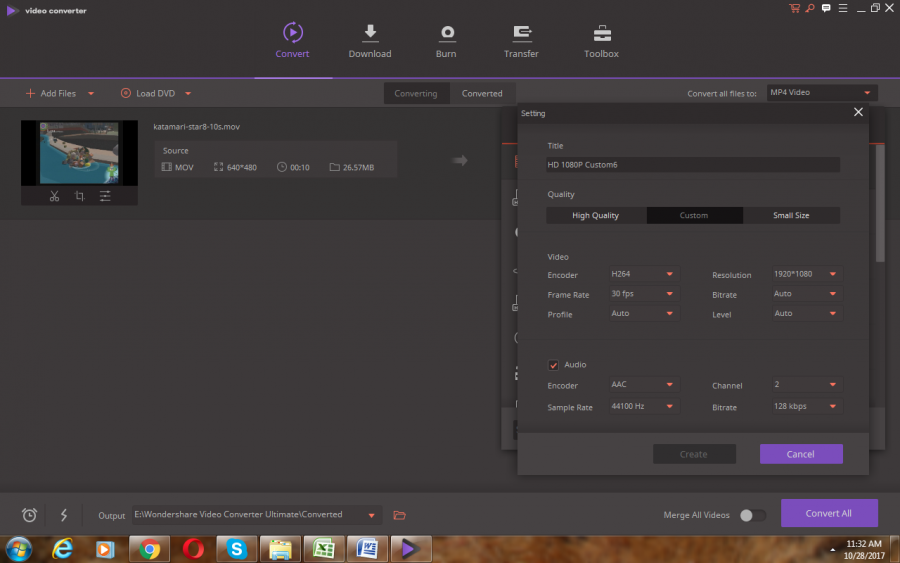Open the video Bitrate Auto dropdown

pos(806,294)
